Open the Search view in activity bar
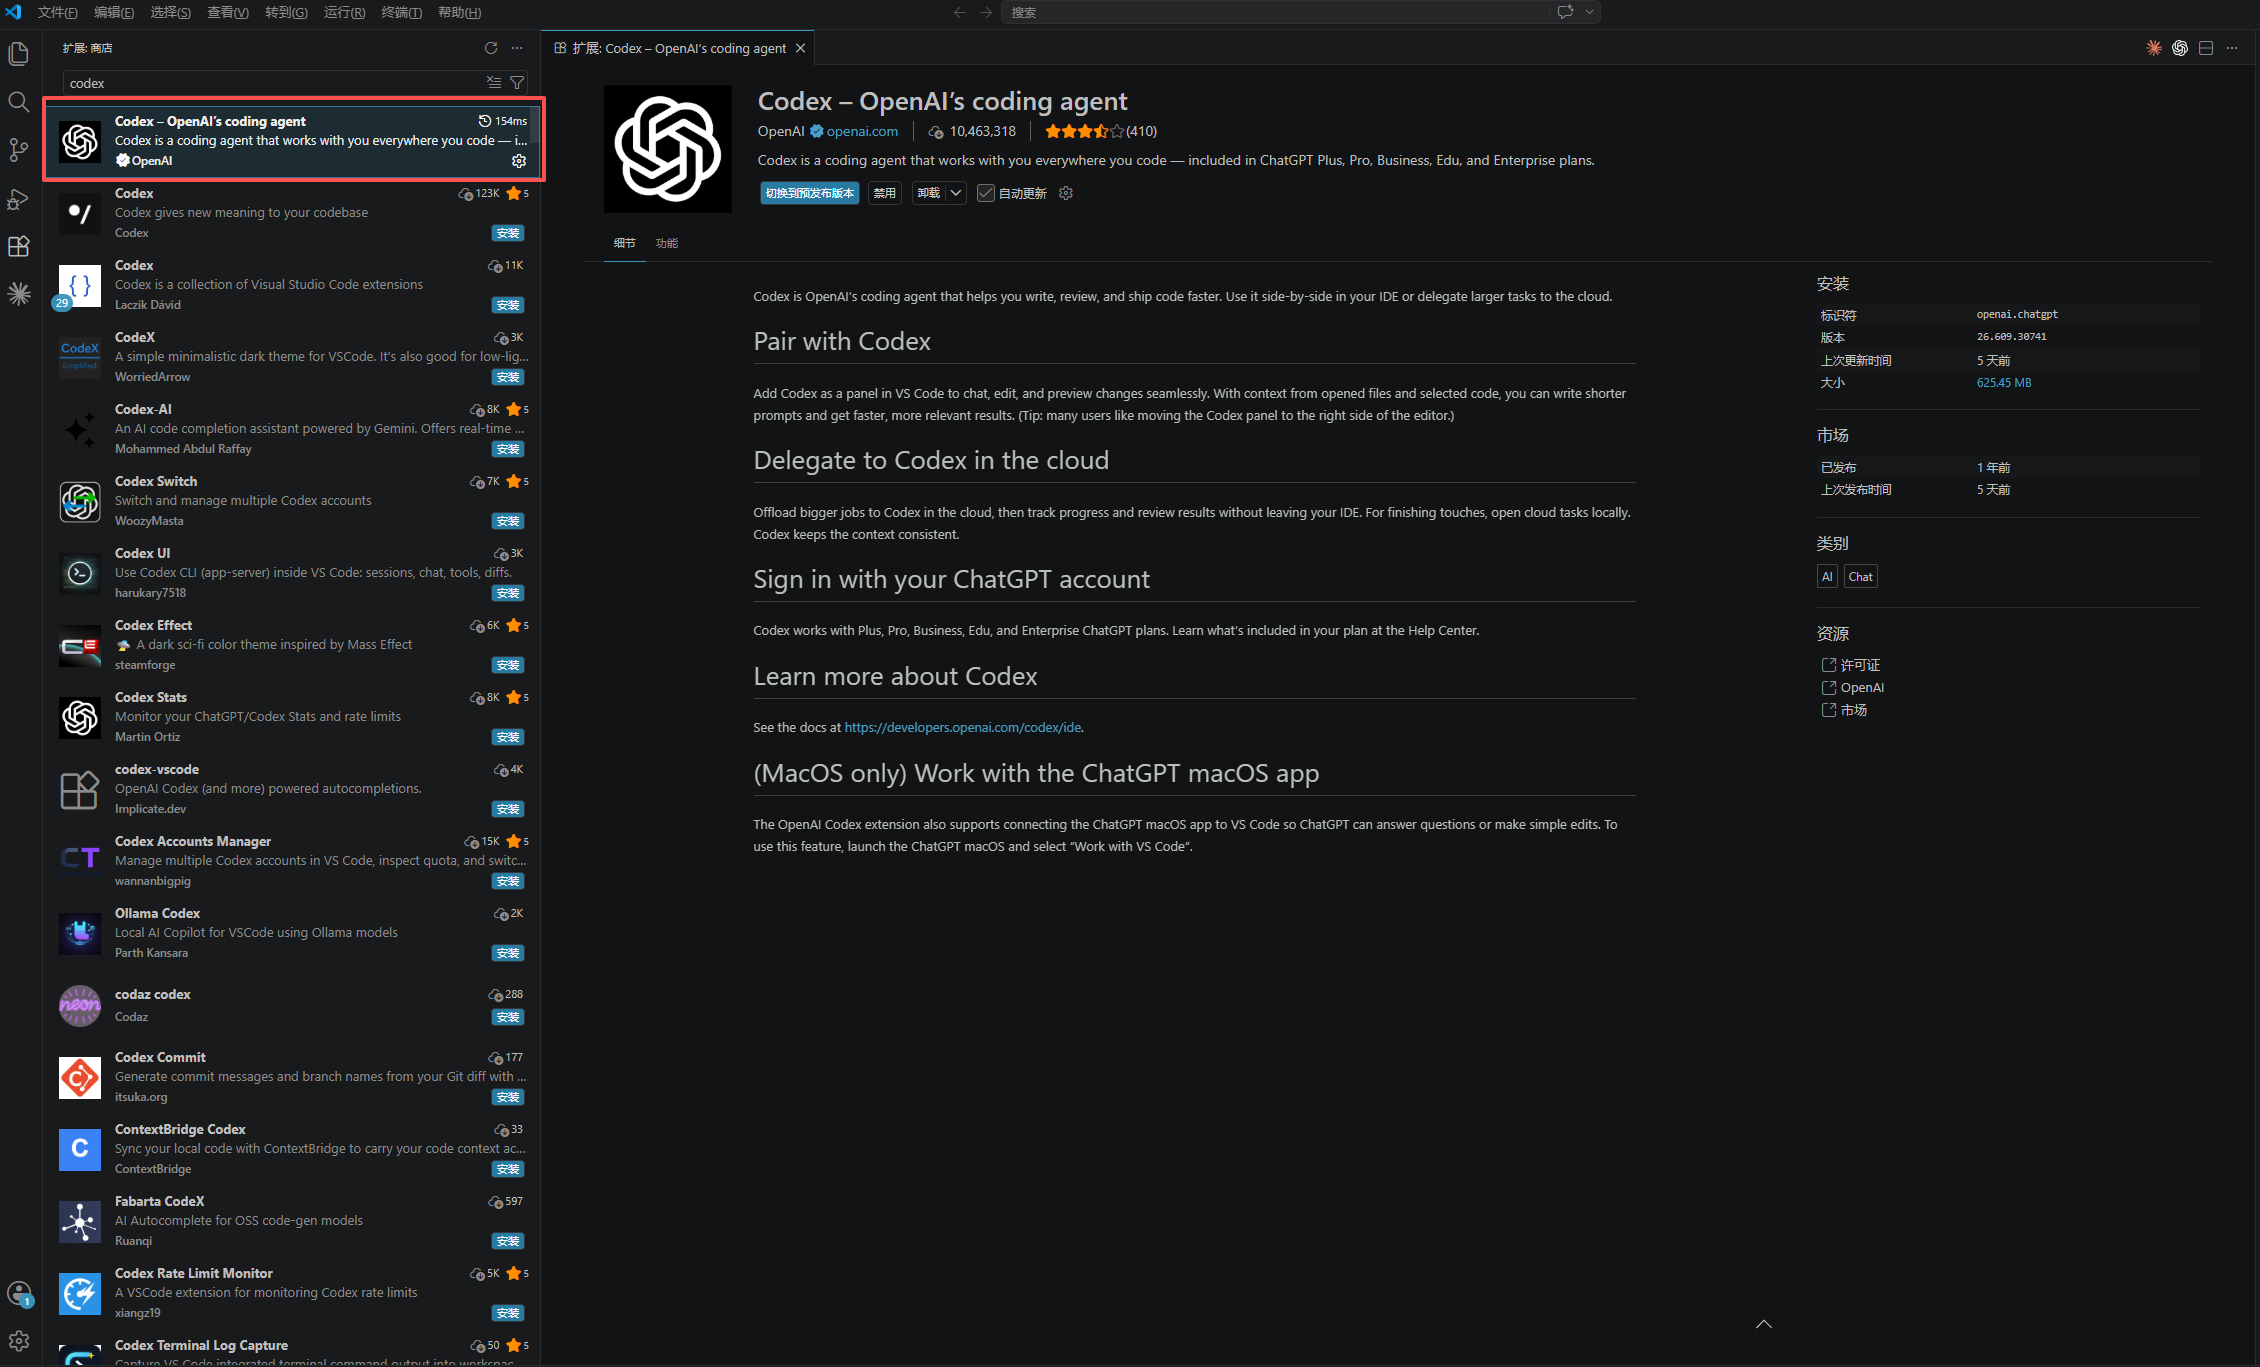This screenshot has height=1367, width=2260. pyautogui.click(x=19, y=101)
